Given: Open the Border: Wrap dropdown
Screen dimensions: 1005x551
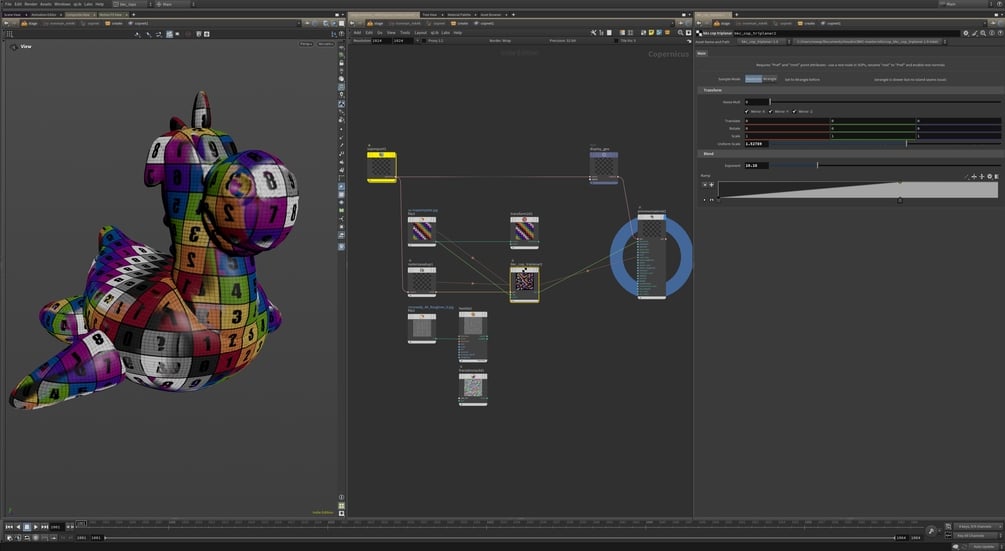Looking at the screenshot, I should [500, 40].
